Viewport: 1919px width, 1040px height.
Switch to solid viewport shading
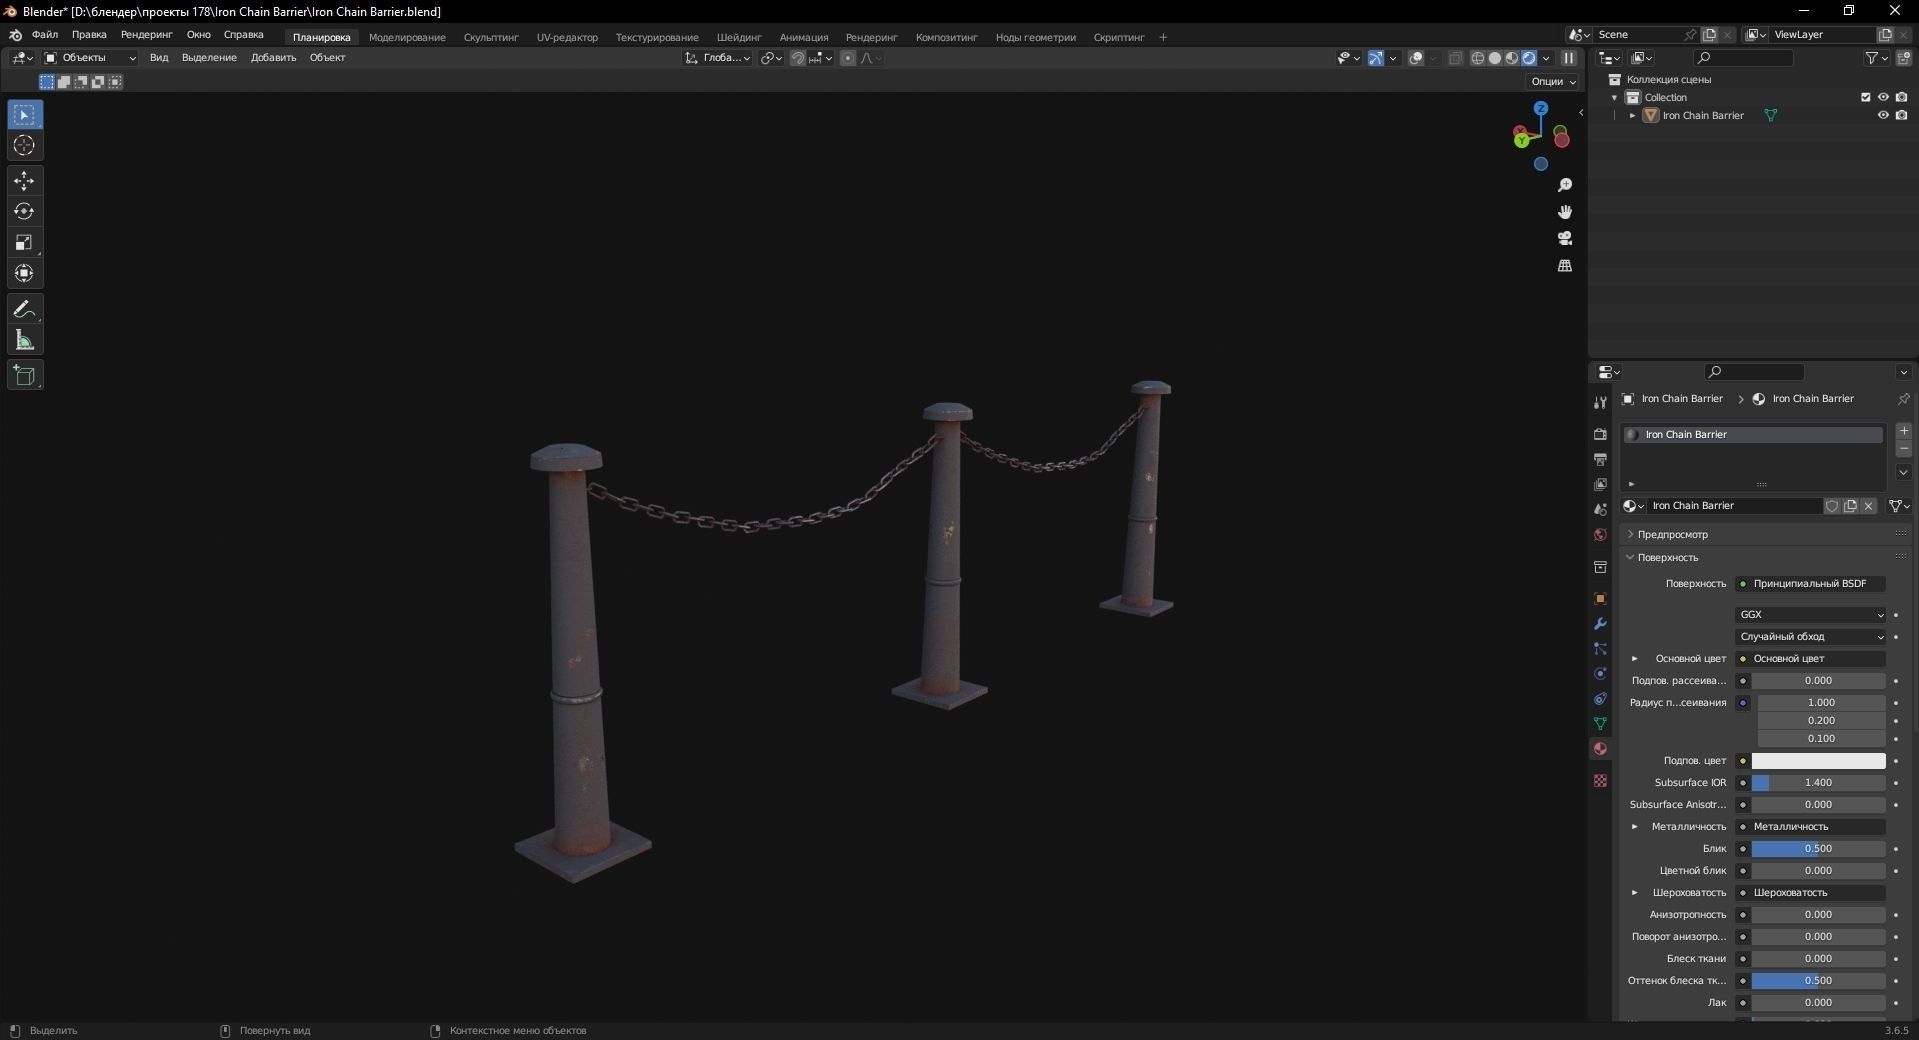1495,58
